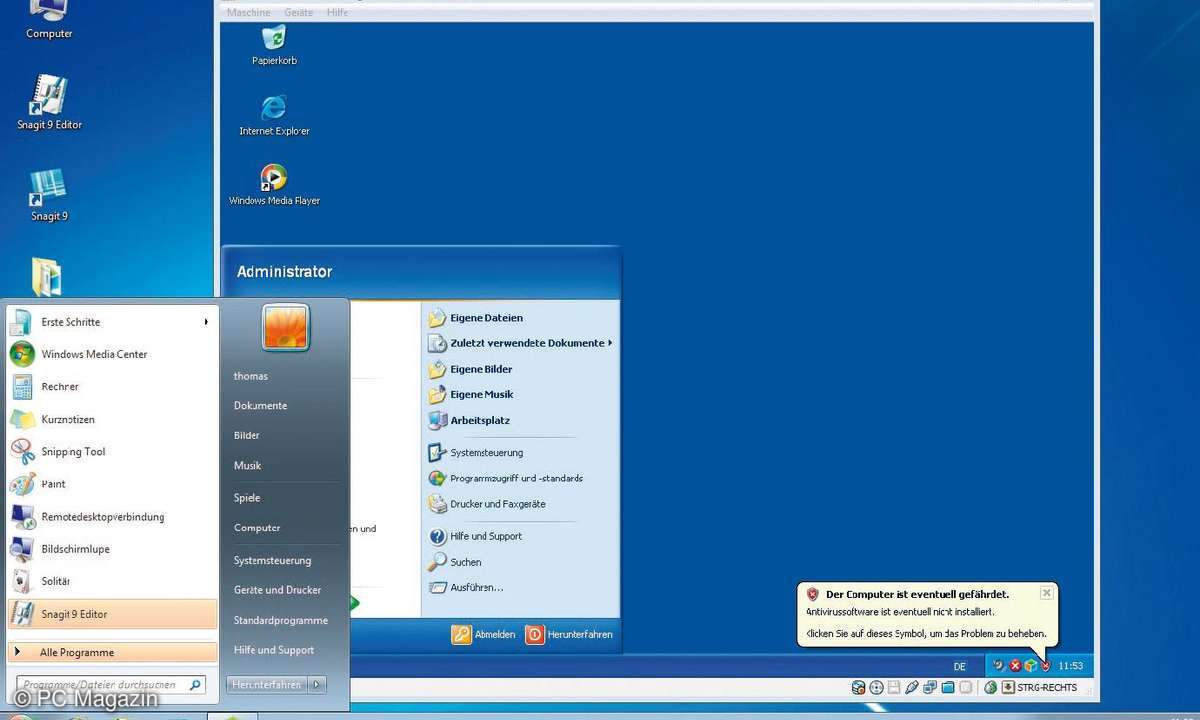Click the red Herunterfahren button in XP

[x=569, y=634]
